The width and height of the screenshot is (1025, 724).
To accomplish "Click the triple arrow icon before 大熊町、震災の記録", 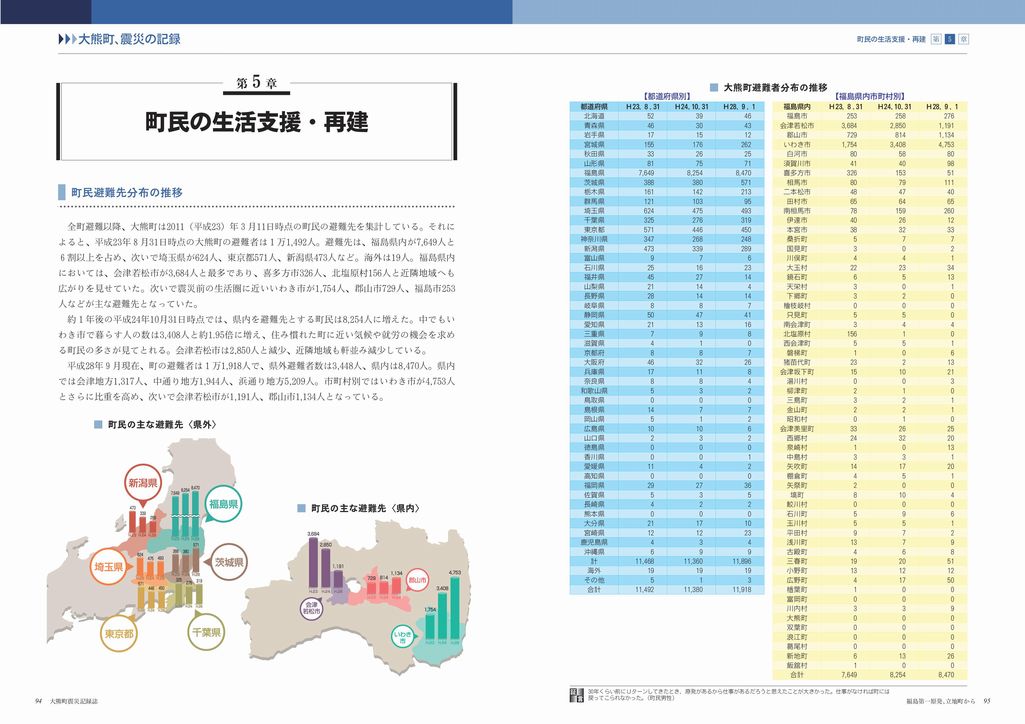I will tap(66, 39).
